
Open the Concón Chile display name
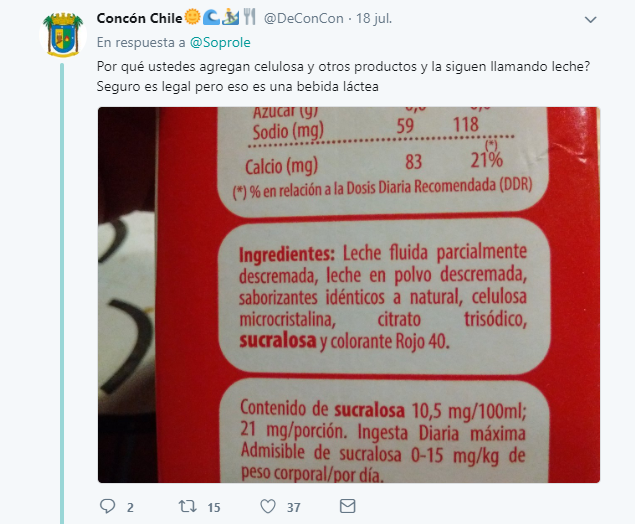(139, 18)
